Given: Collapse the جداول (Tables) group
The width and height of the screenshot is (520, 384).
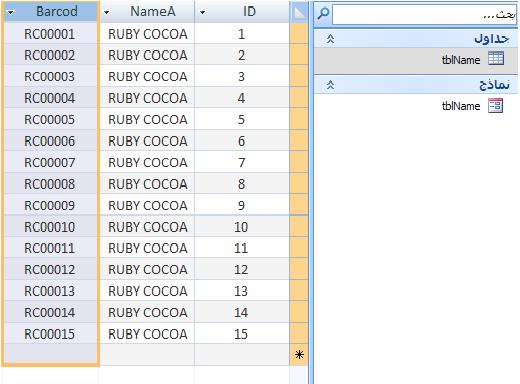Looking at the screenshot, I should click(x=330, y=39).
